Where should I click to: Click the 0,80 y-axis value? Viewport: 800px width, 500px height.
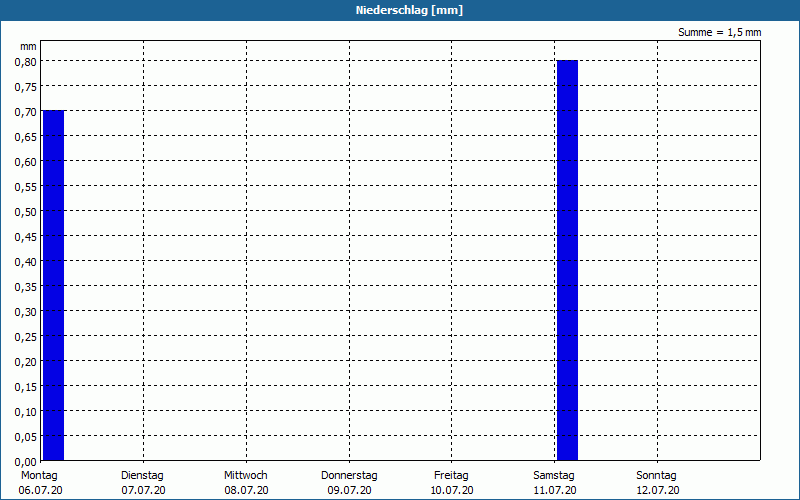26,62
